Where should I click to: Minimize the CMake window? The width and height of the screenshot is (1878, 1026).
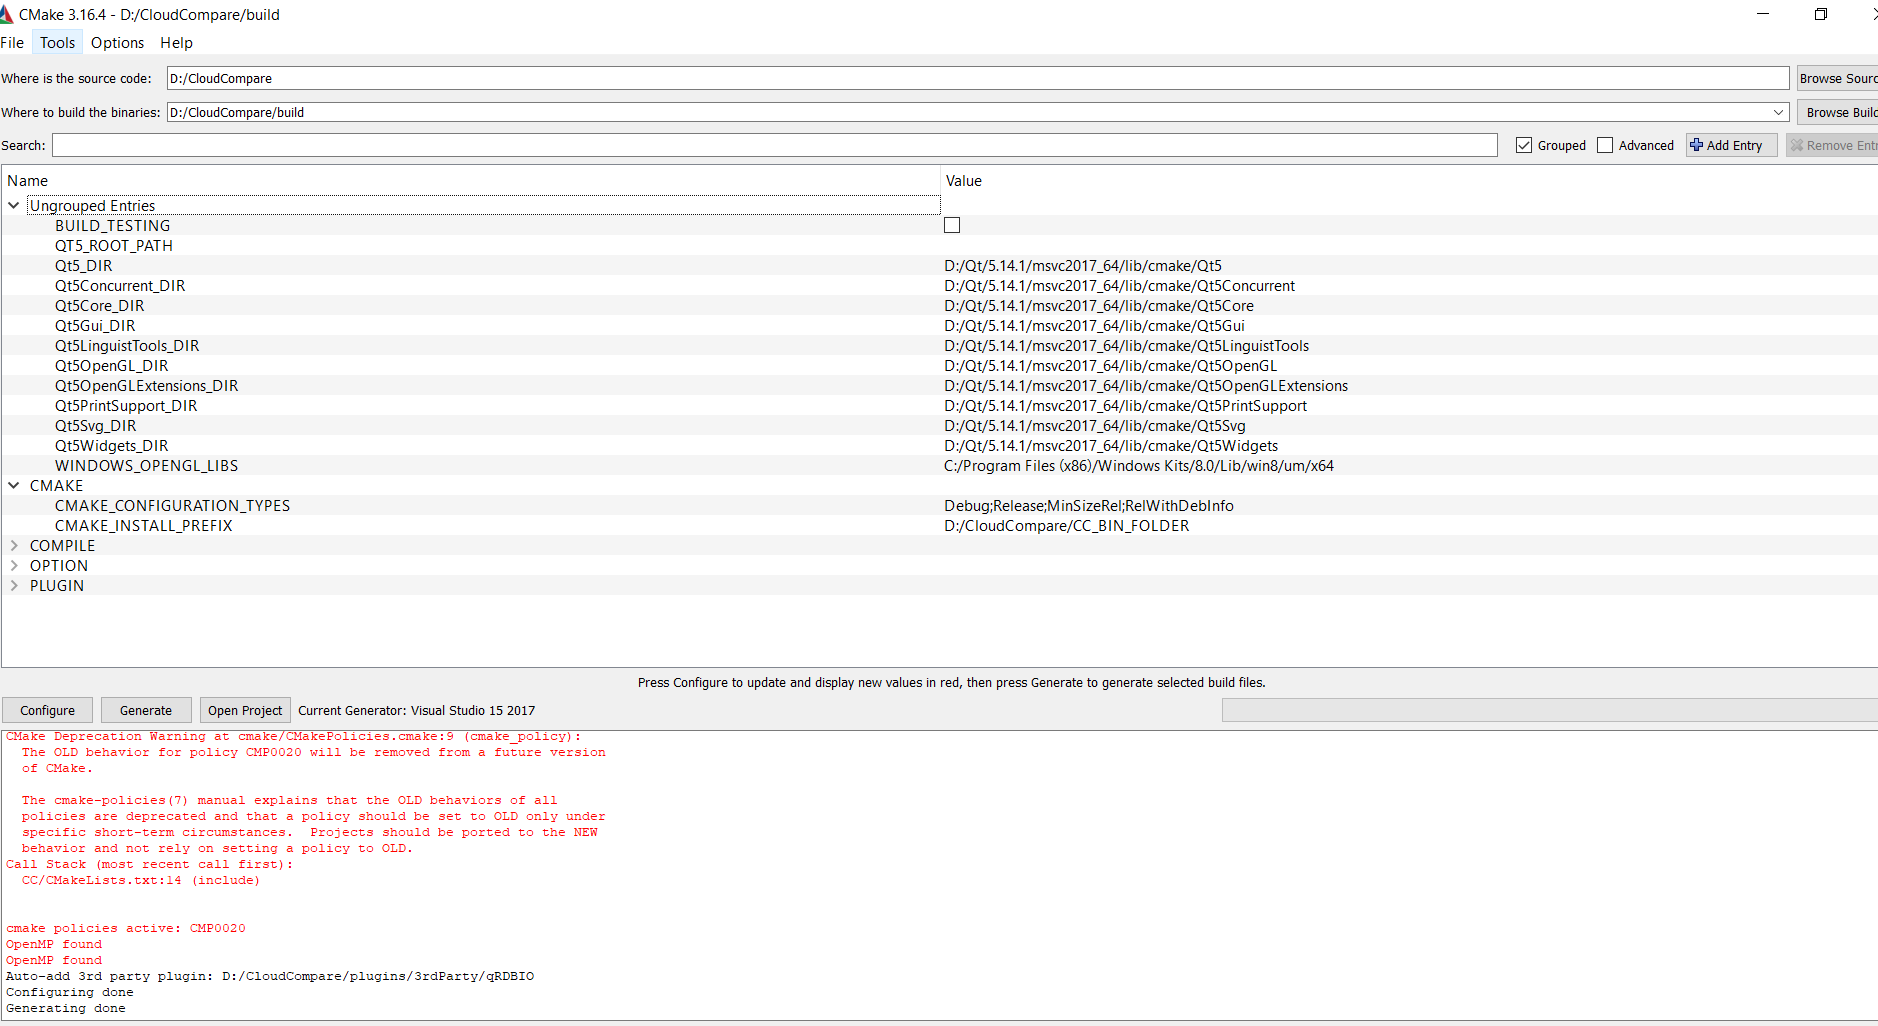coord(1763,14)
